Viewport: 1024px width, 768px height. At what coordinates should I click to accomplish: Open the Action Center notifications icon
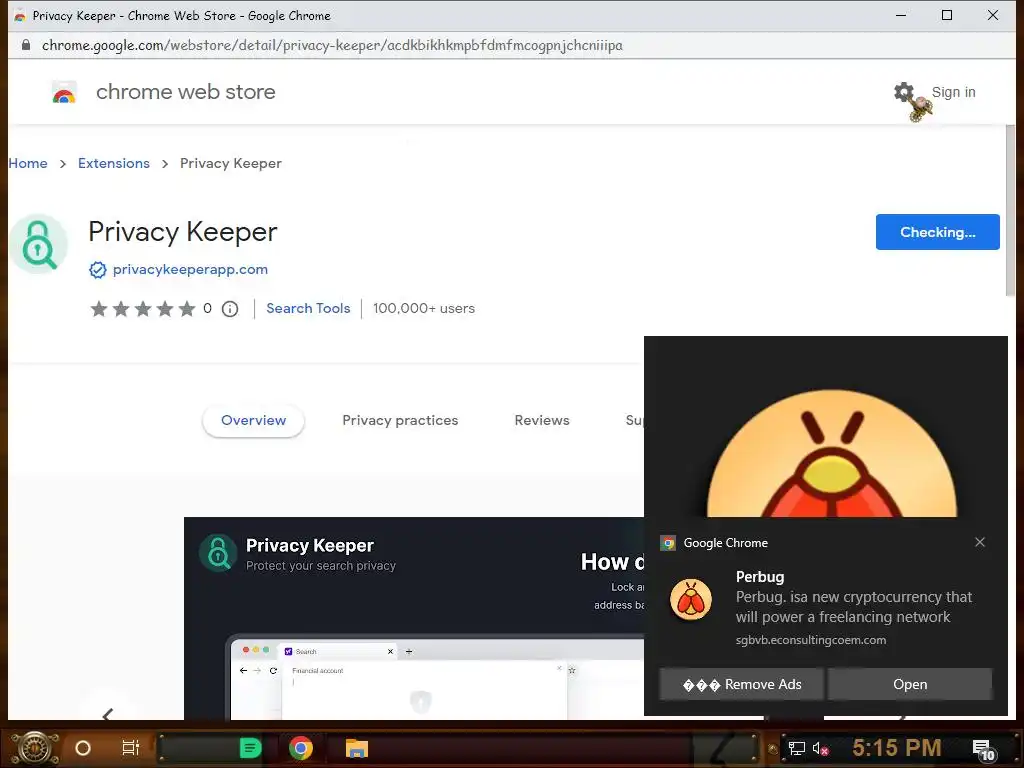tap(983, 749)
